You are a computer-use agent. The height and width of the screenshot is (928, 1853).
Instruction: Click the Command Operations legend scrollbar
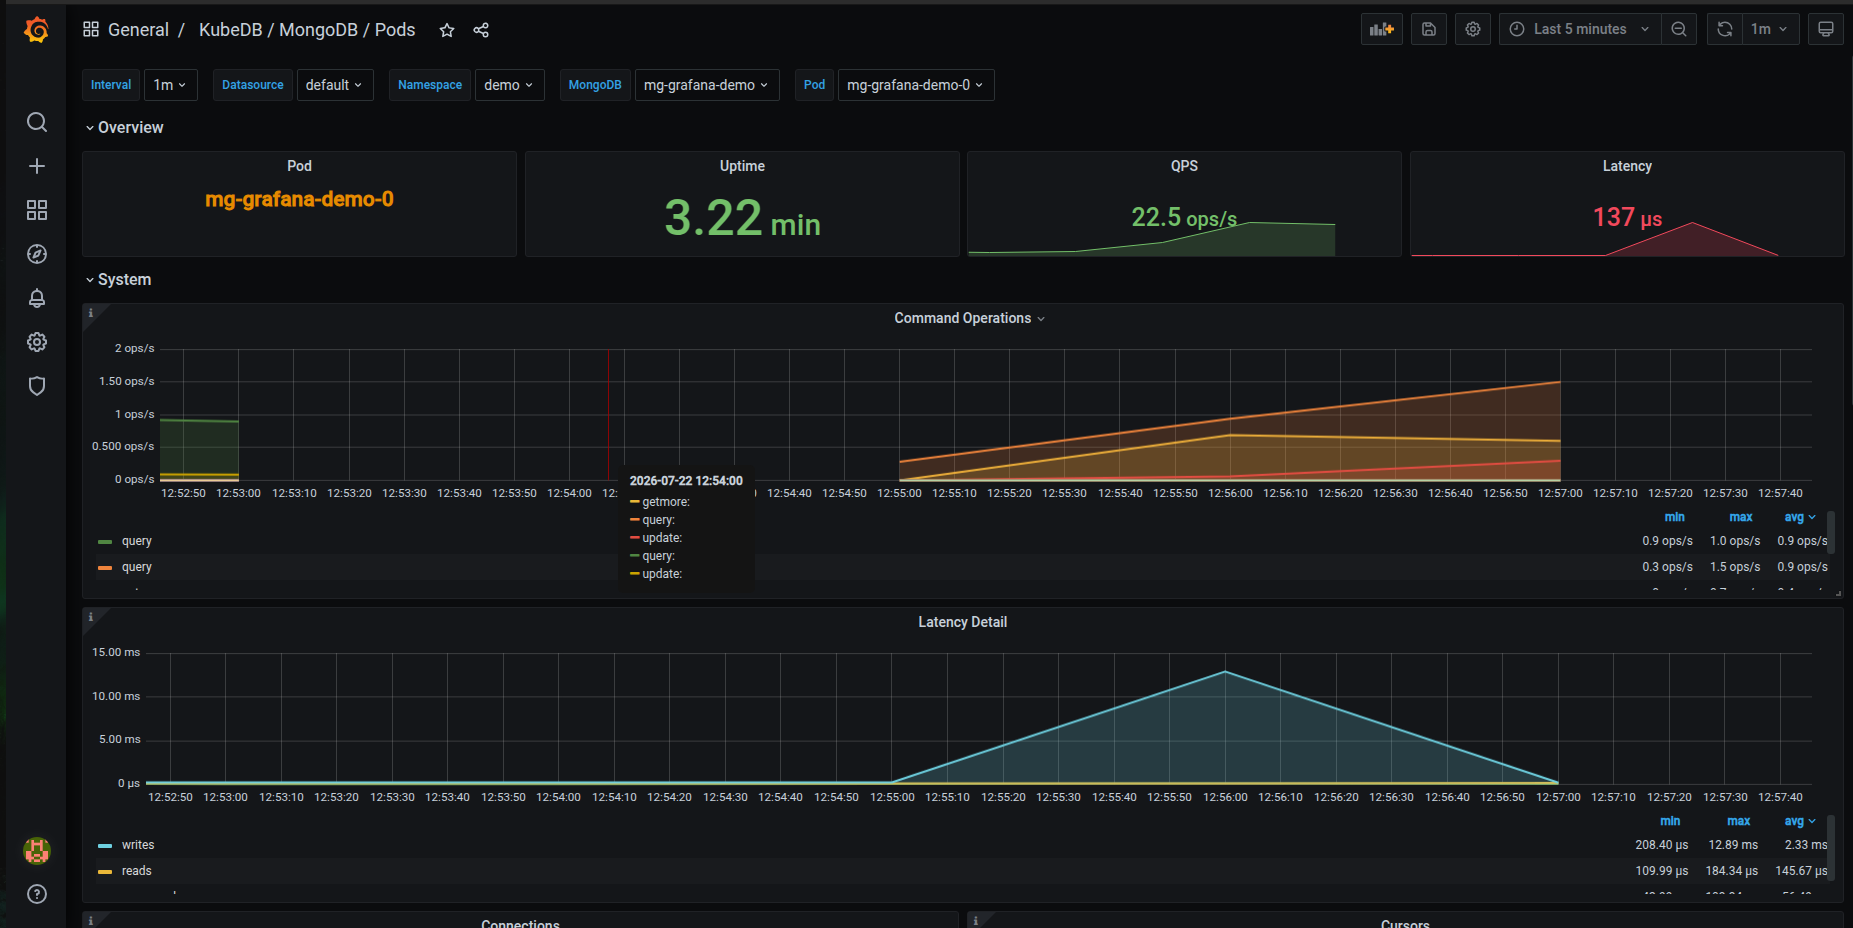pyautogui.click(x=1831, y=532)
